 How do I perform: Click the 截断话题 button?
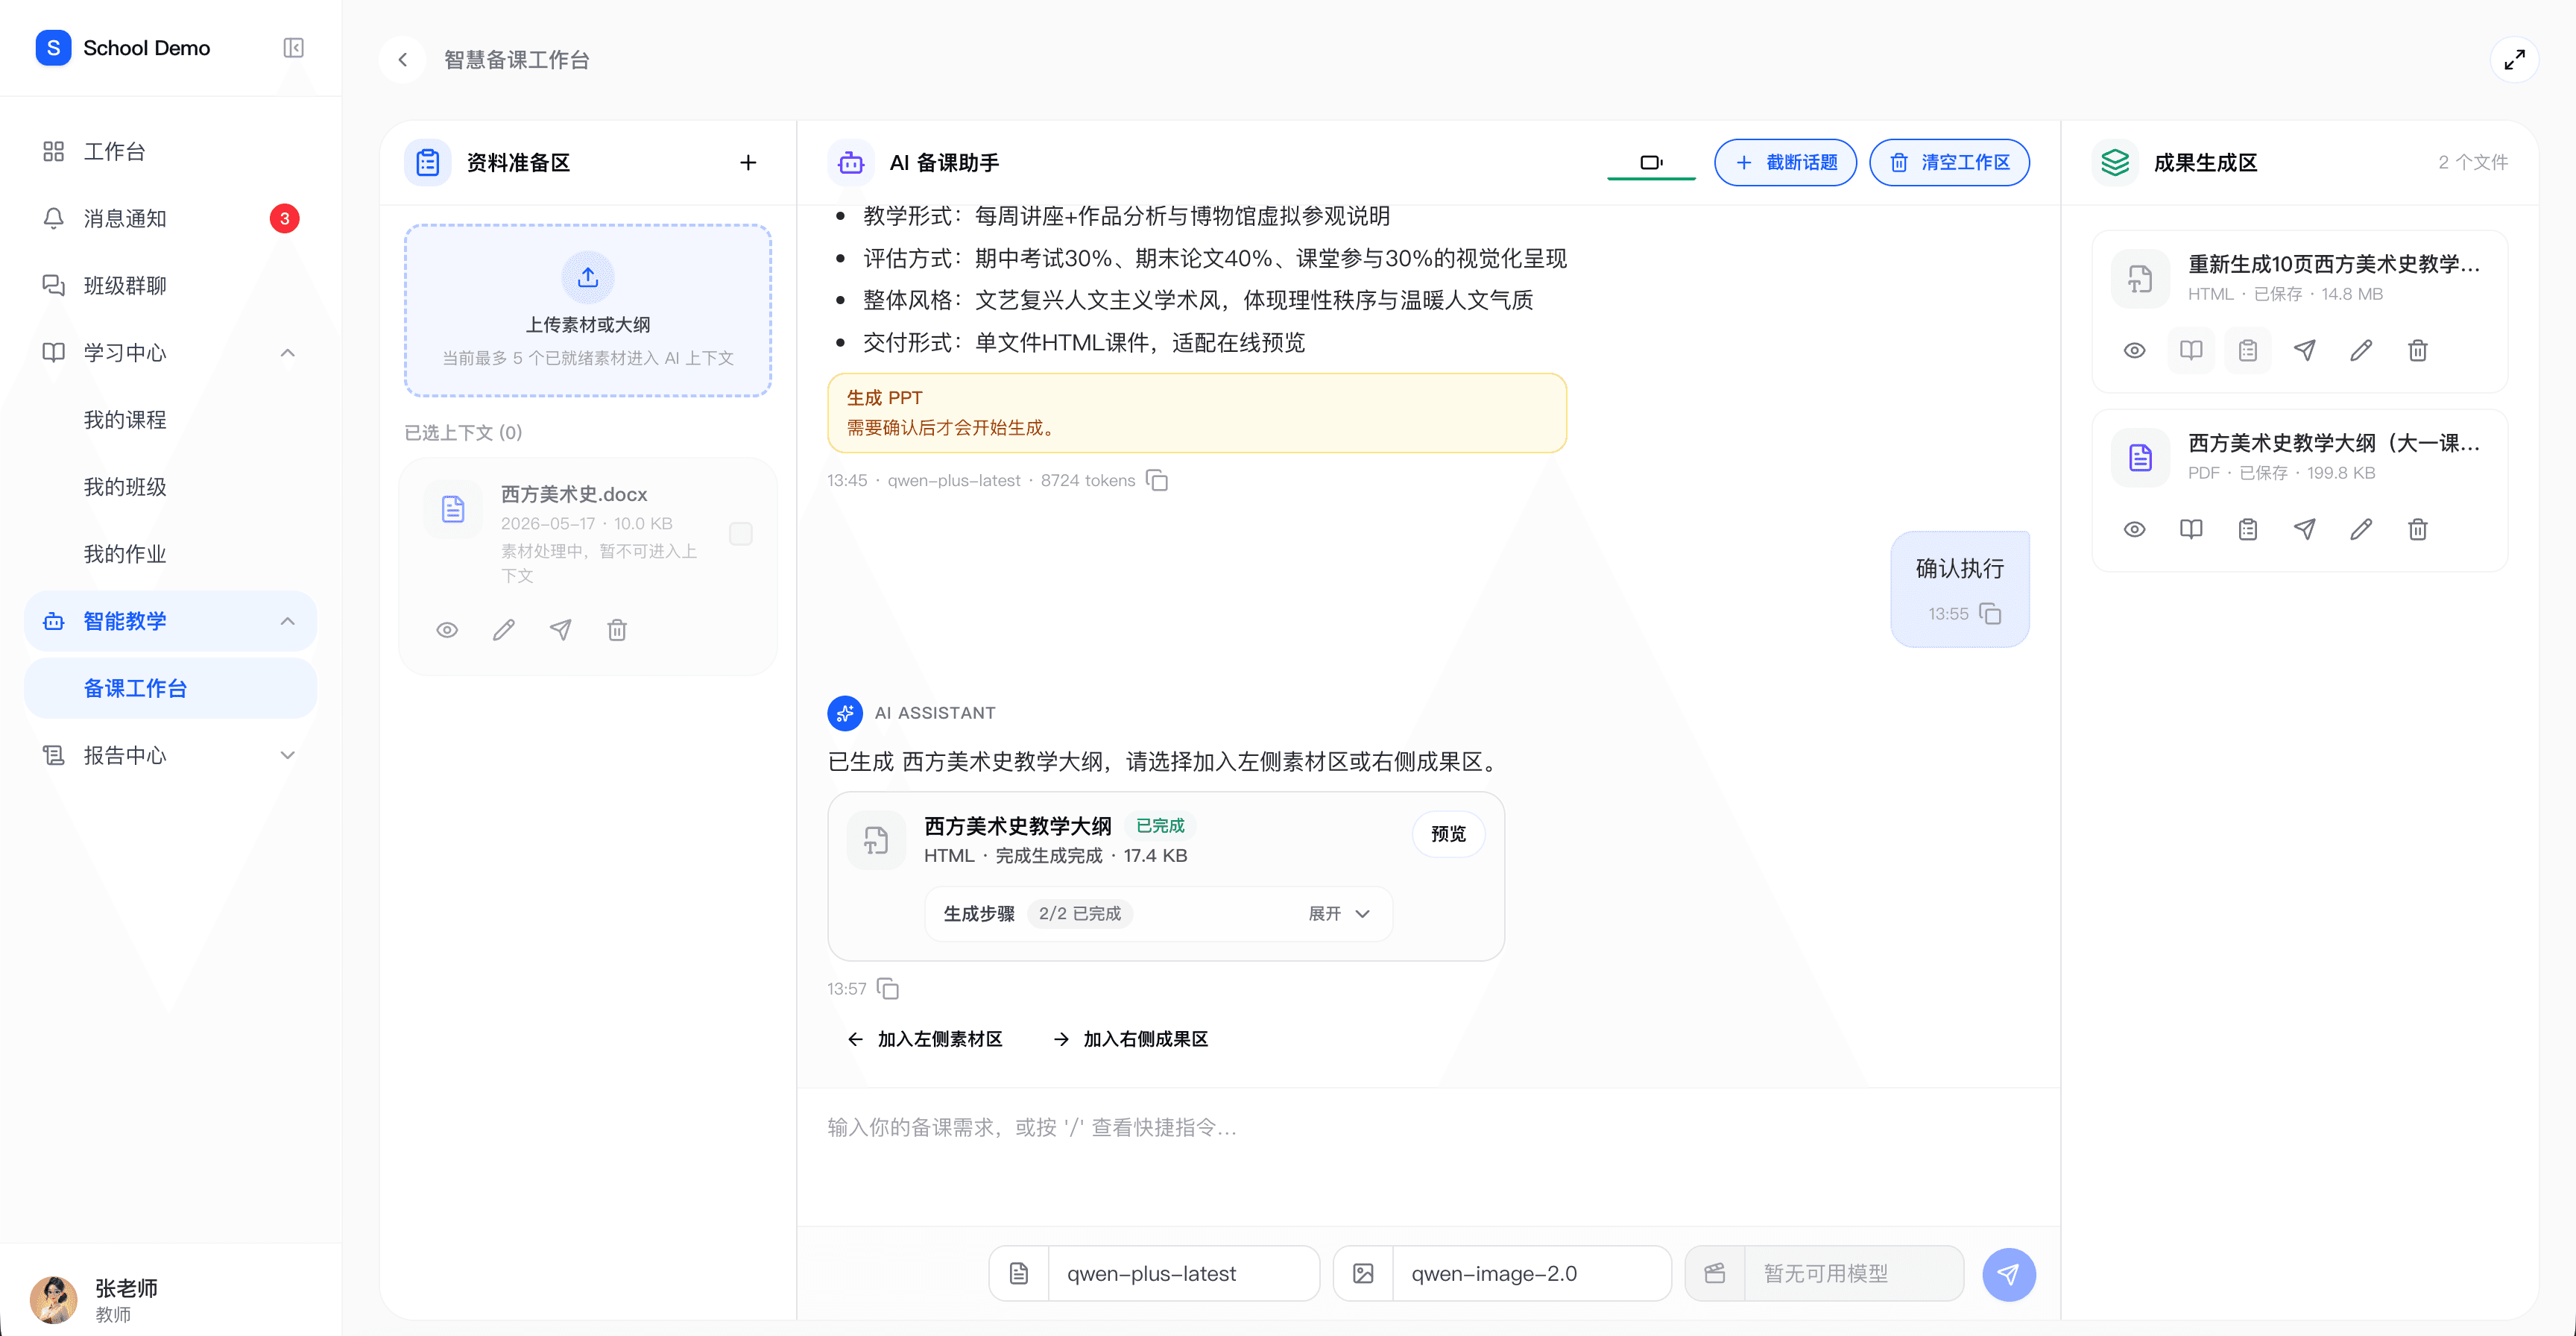pos(1785,162)
